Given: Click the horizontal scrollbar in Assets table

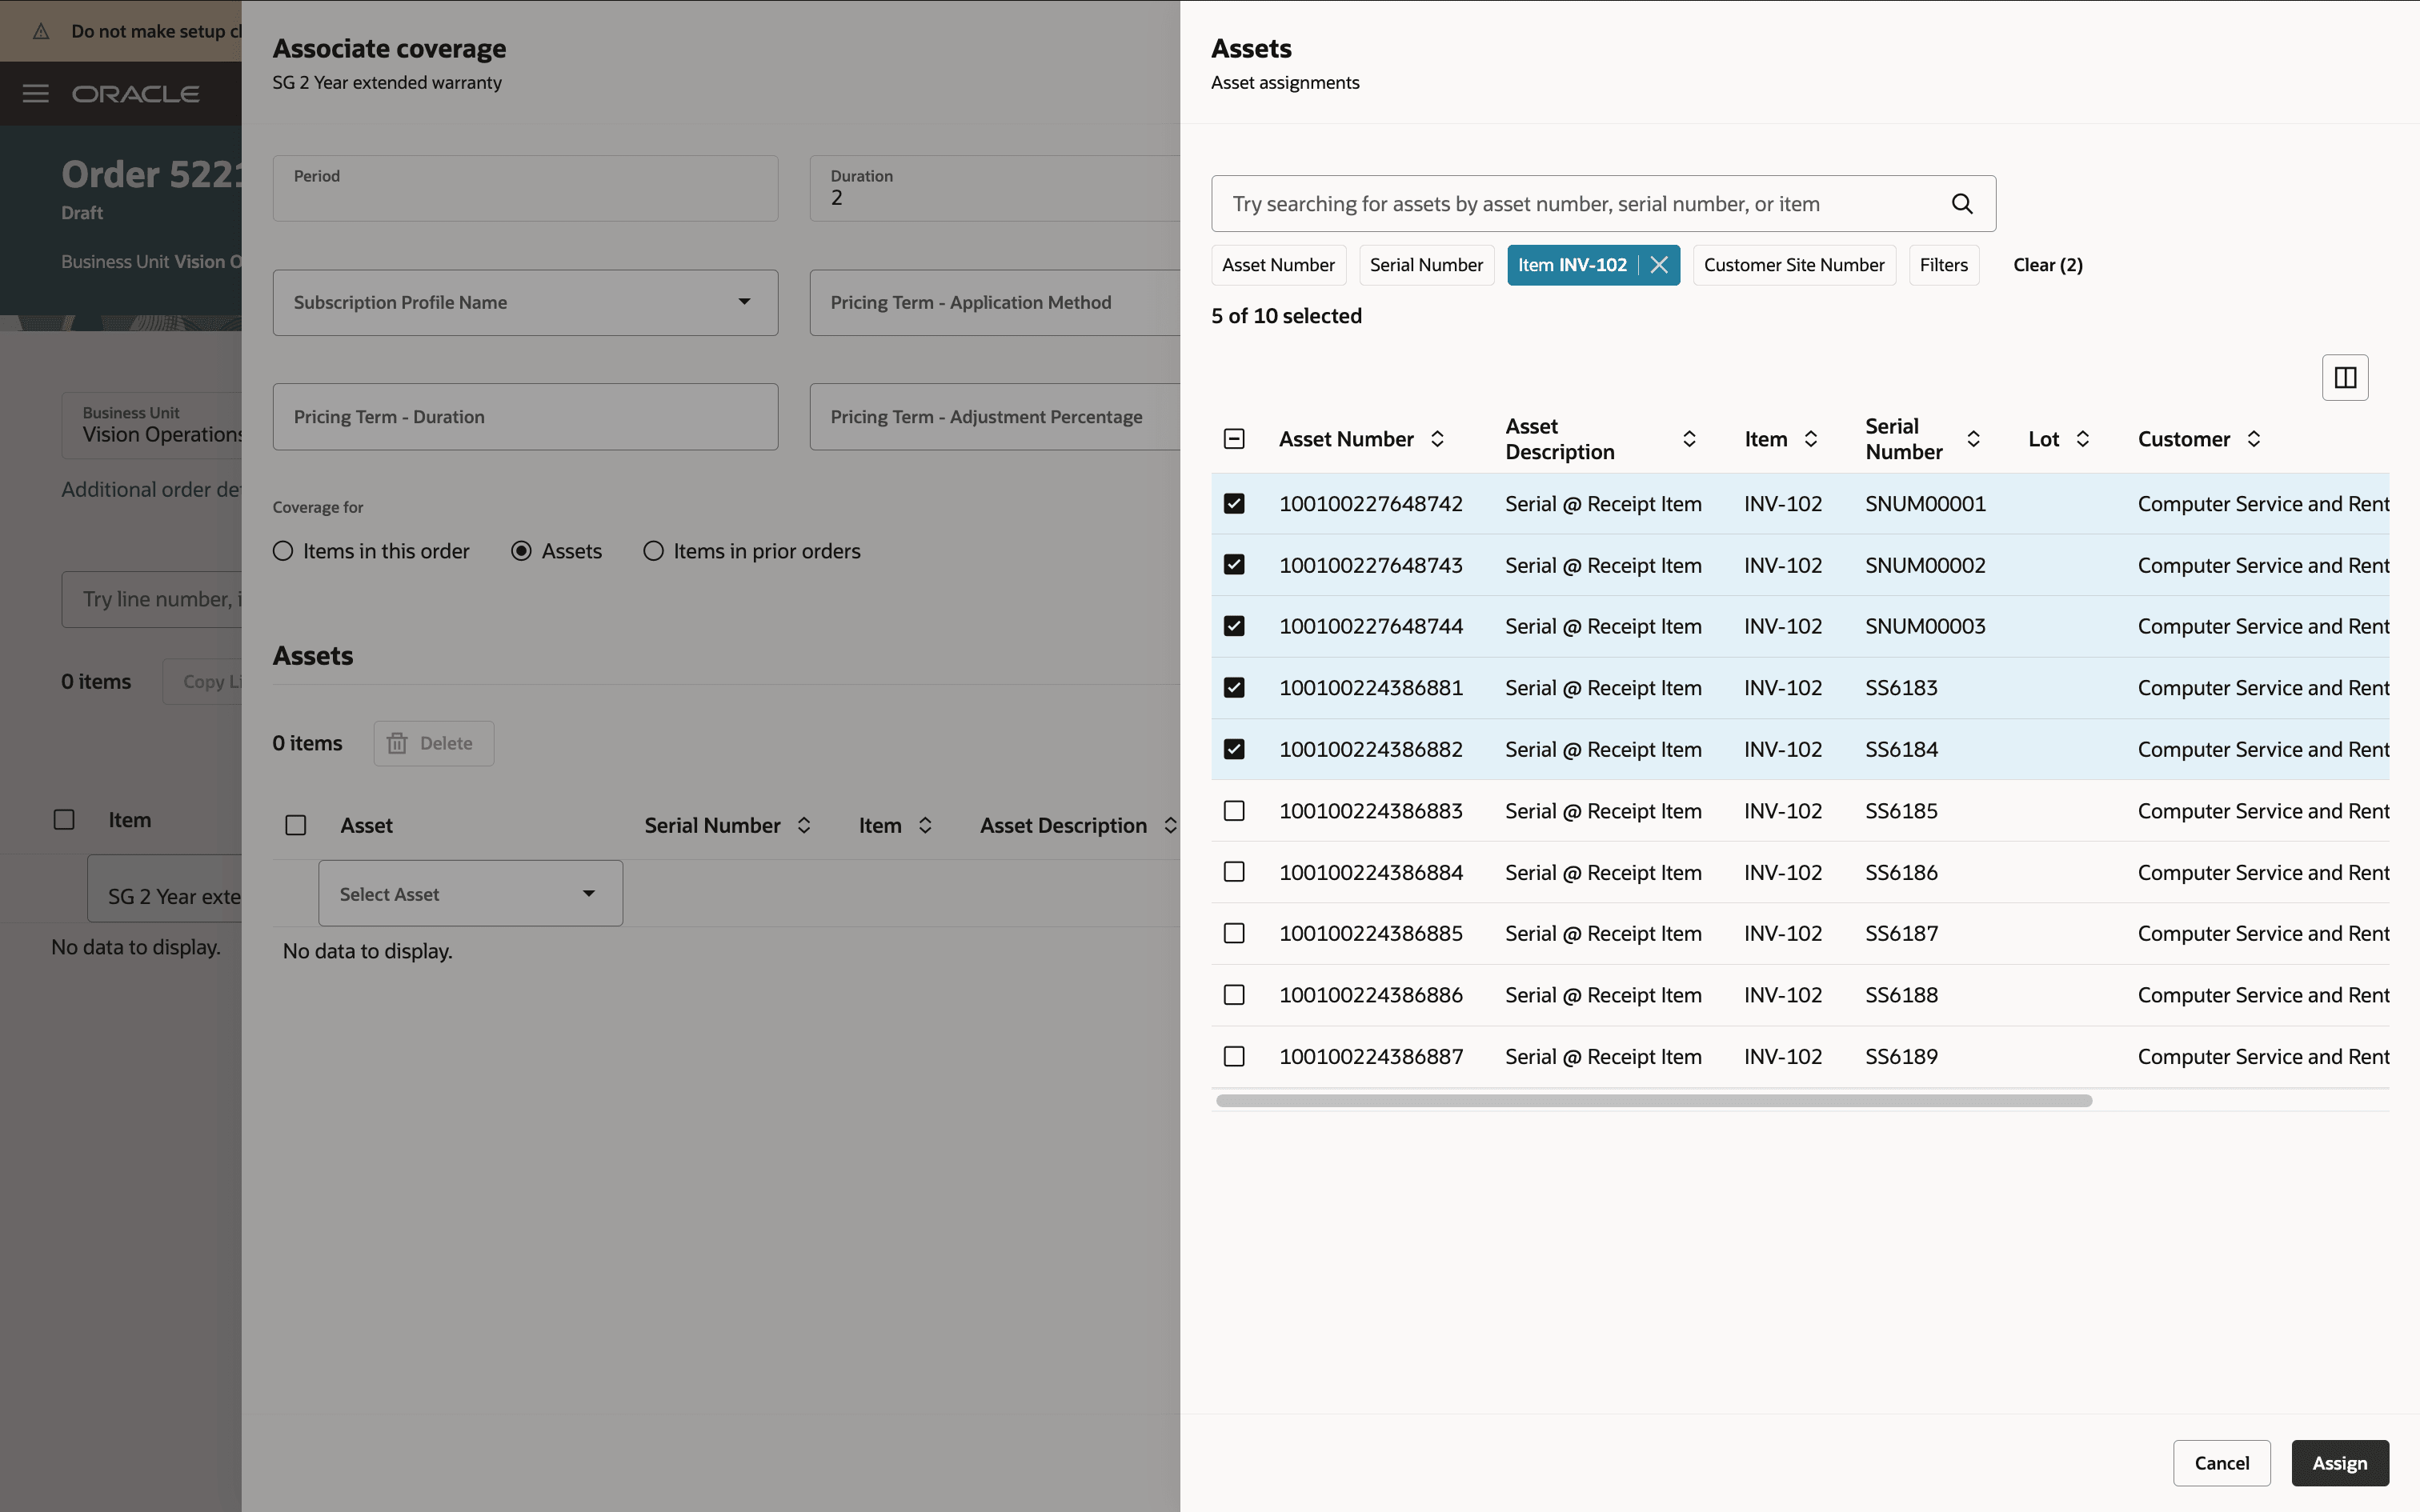Looking at the screenshot, I should [x=1654, y=1101].
